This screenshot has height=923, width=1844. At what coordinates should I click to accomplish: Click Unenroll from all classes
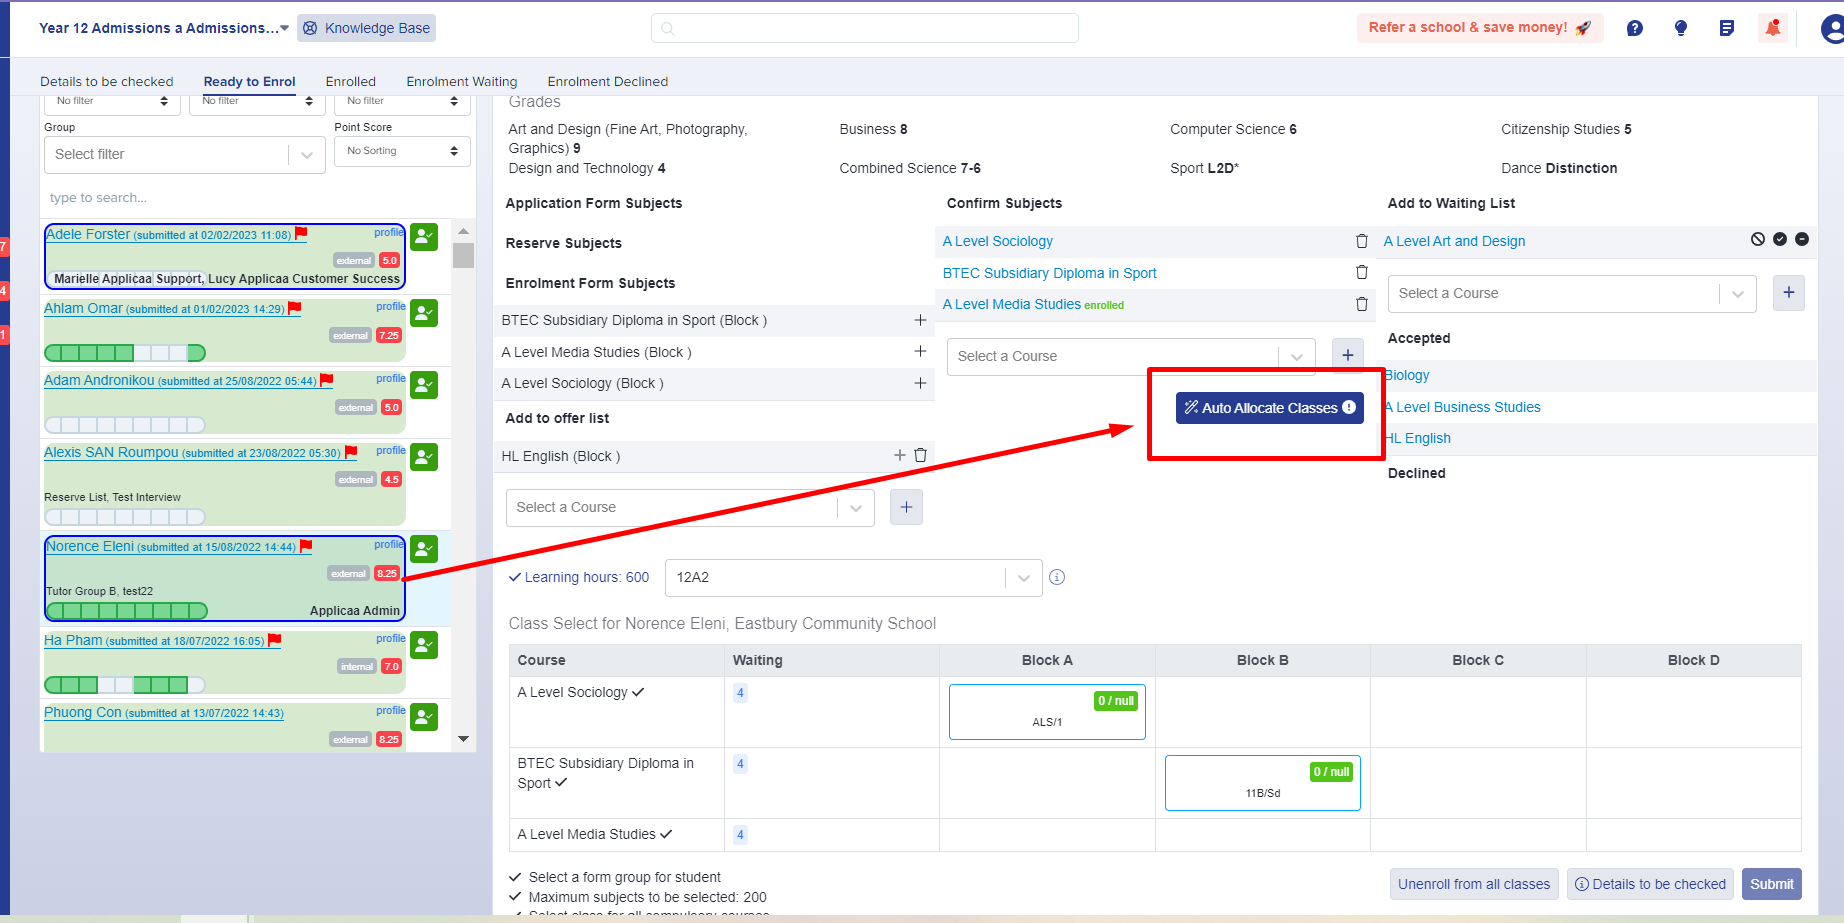click(x=1474, y=884)
